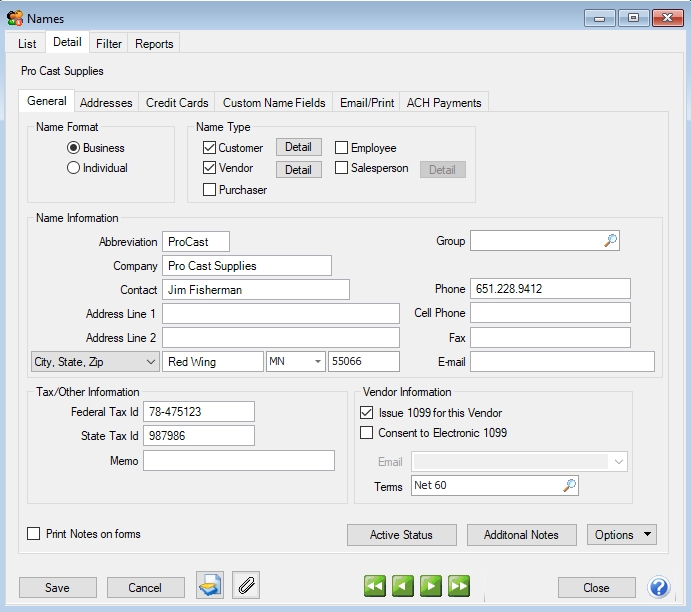This screenshot has width=691, height=612.
Task: Open the state MN dropdown
Action: click(318, 362)
